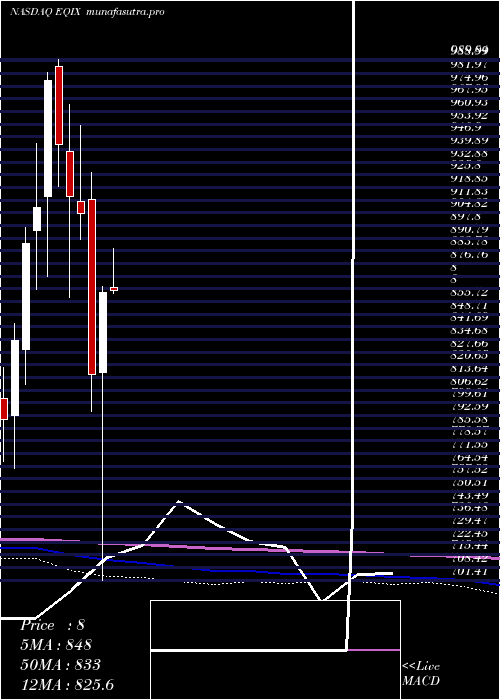The height and width of the screenshot is (700, 500).
Task: Click the 974.96 price axis label
Action: [469, 78]
